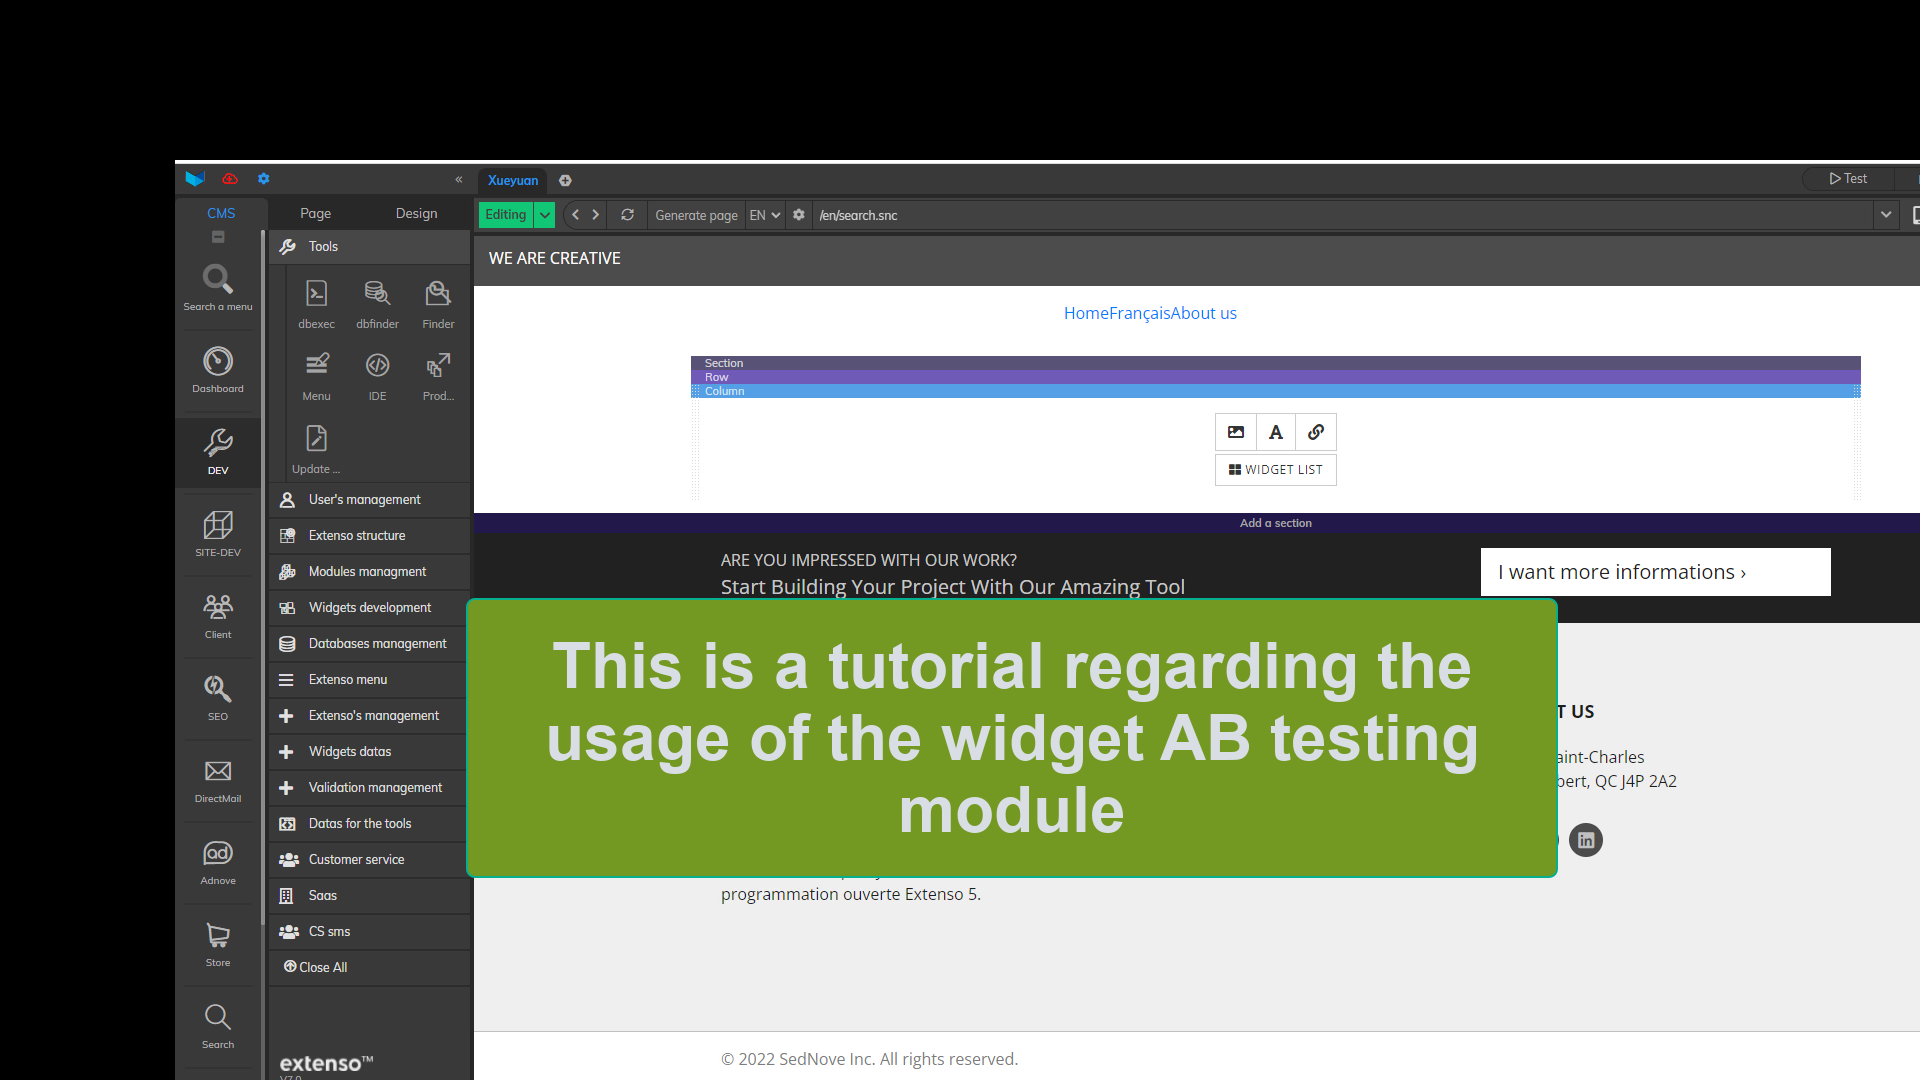1920x1080 pixels.
Task: Collapse side panel with double chevron
Action: pos(459,180)
